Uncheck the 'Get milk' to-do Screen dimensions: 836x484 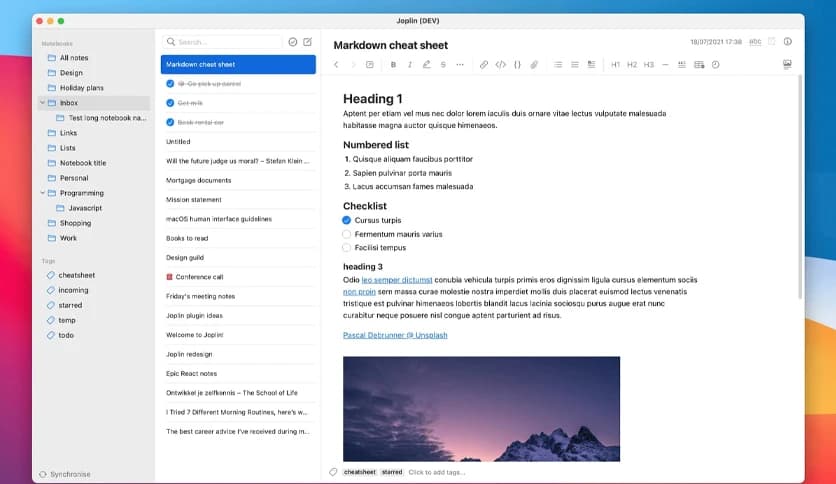click(171, 103)
